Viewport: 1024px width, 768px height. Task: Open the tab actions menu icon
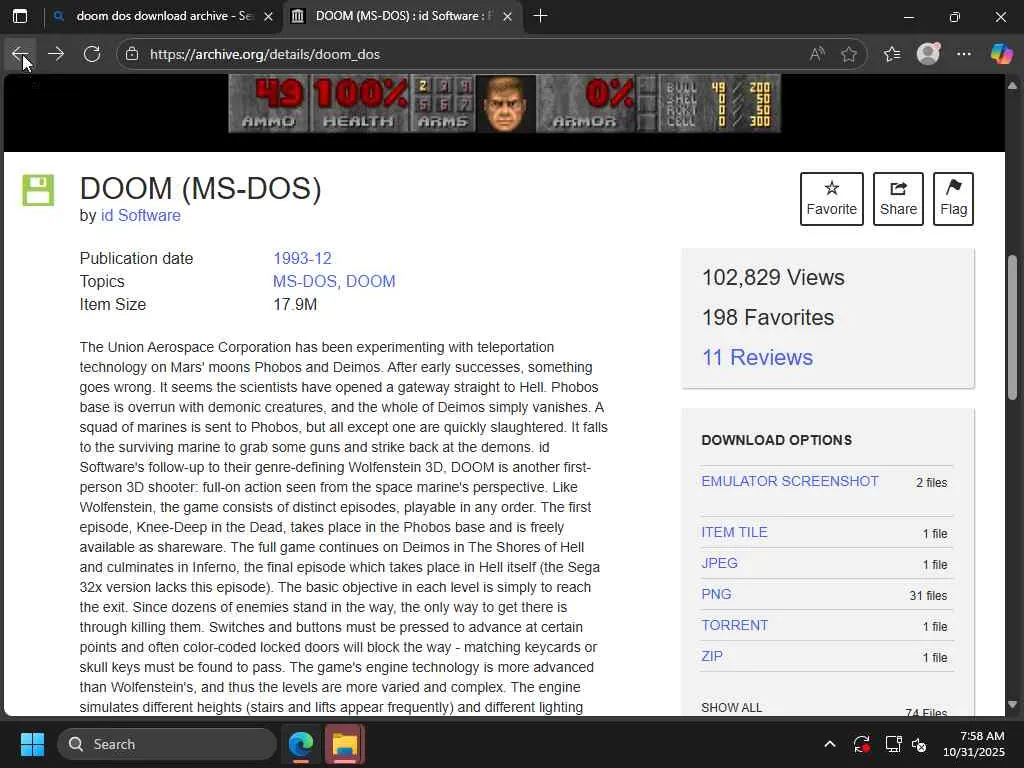20,16
